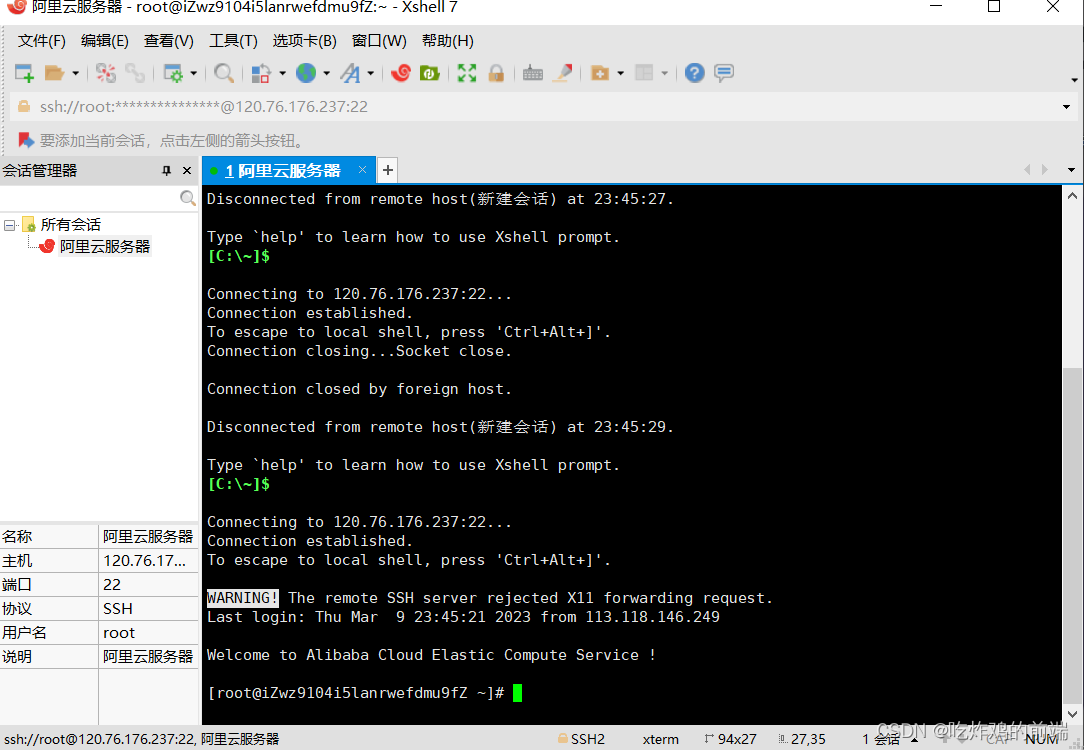Expand the address bar history dropdown
Viewport: 1084px width, 750px height.
[x=1066, y=106]
